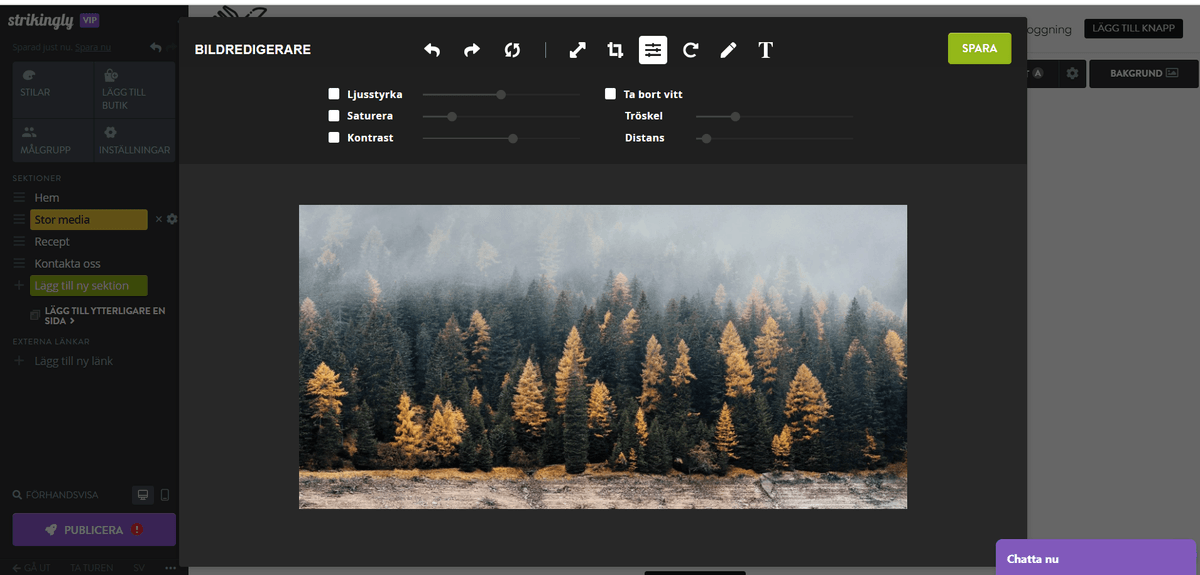Select Kontakta oss section item
The height and width of the screenshot is (575, 1200).
(x=67, y=264)
